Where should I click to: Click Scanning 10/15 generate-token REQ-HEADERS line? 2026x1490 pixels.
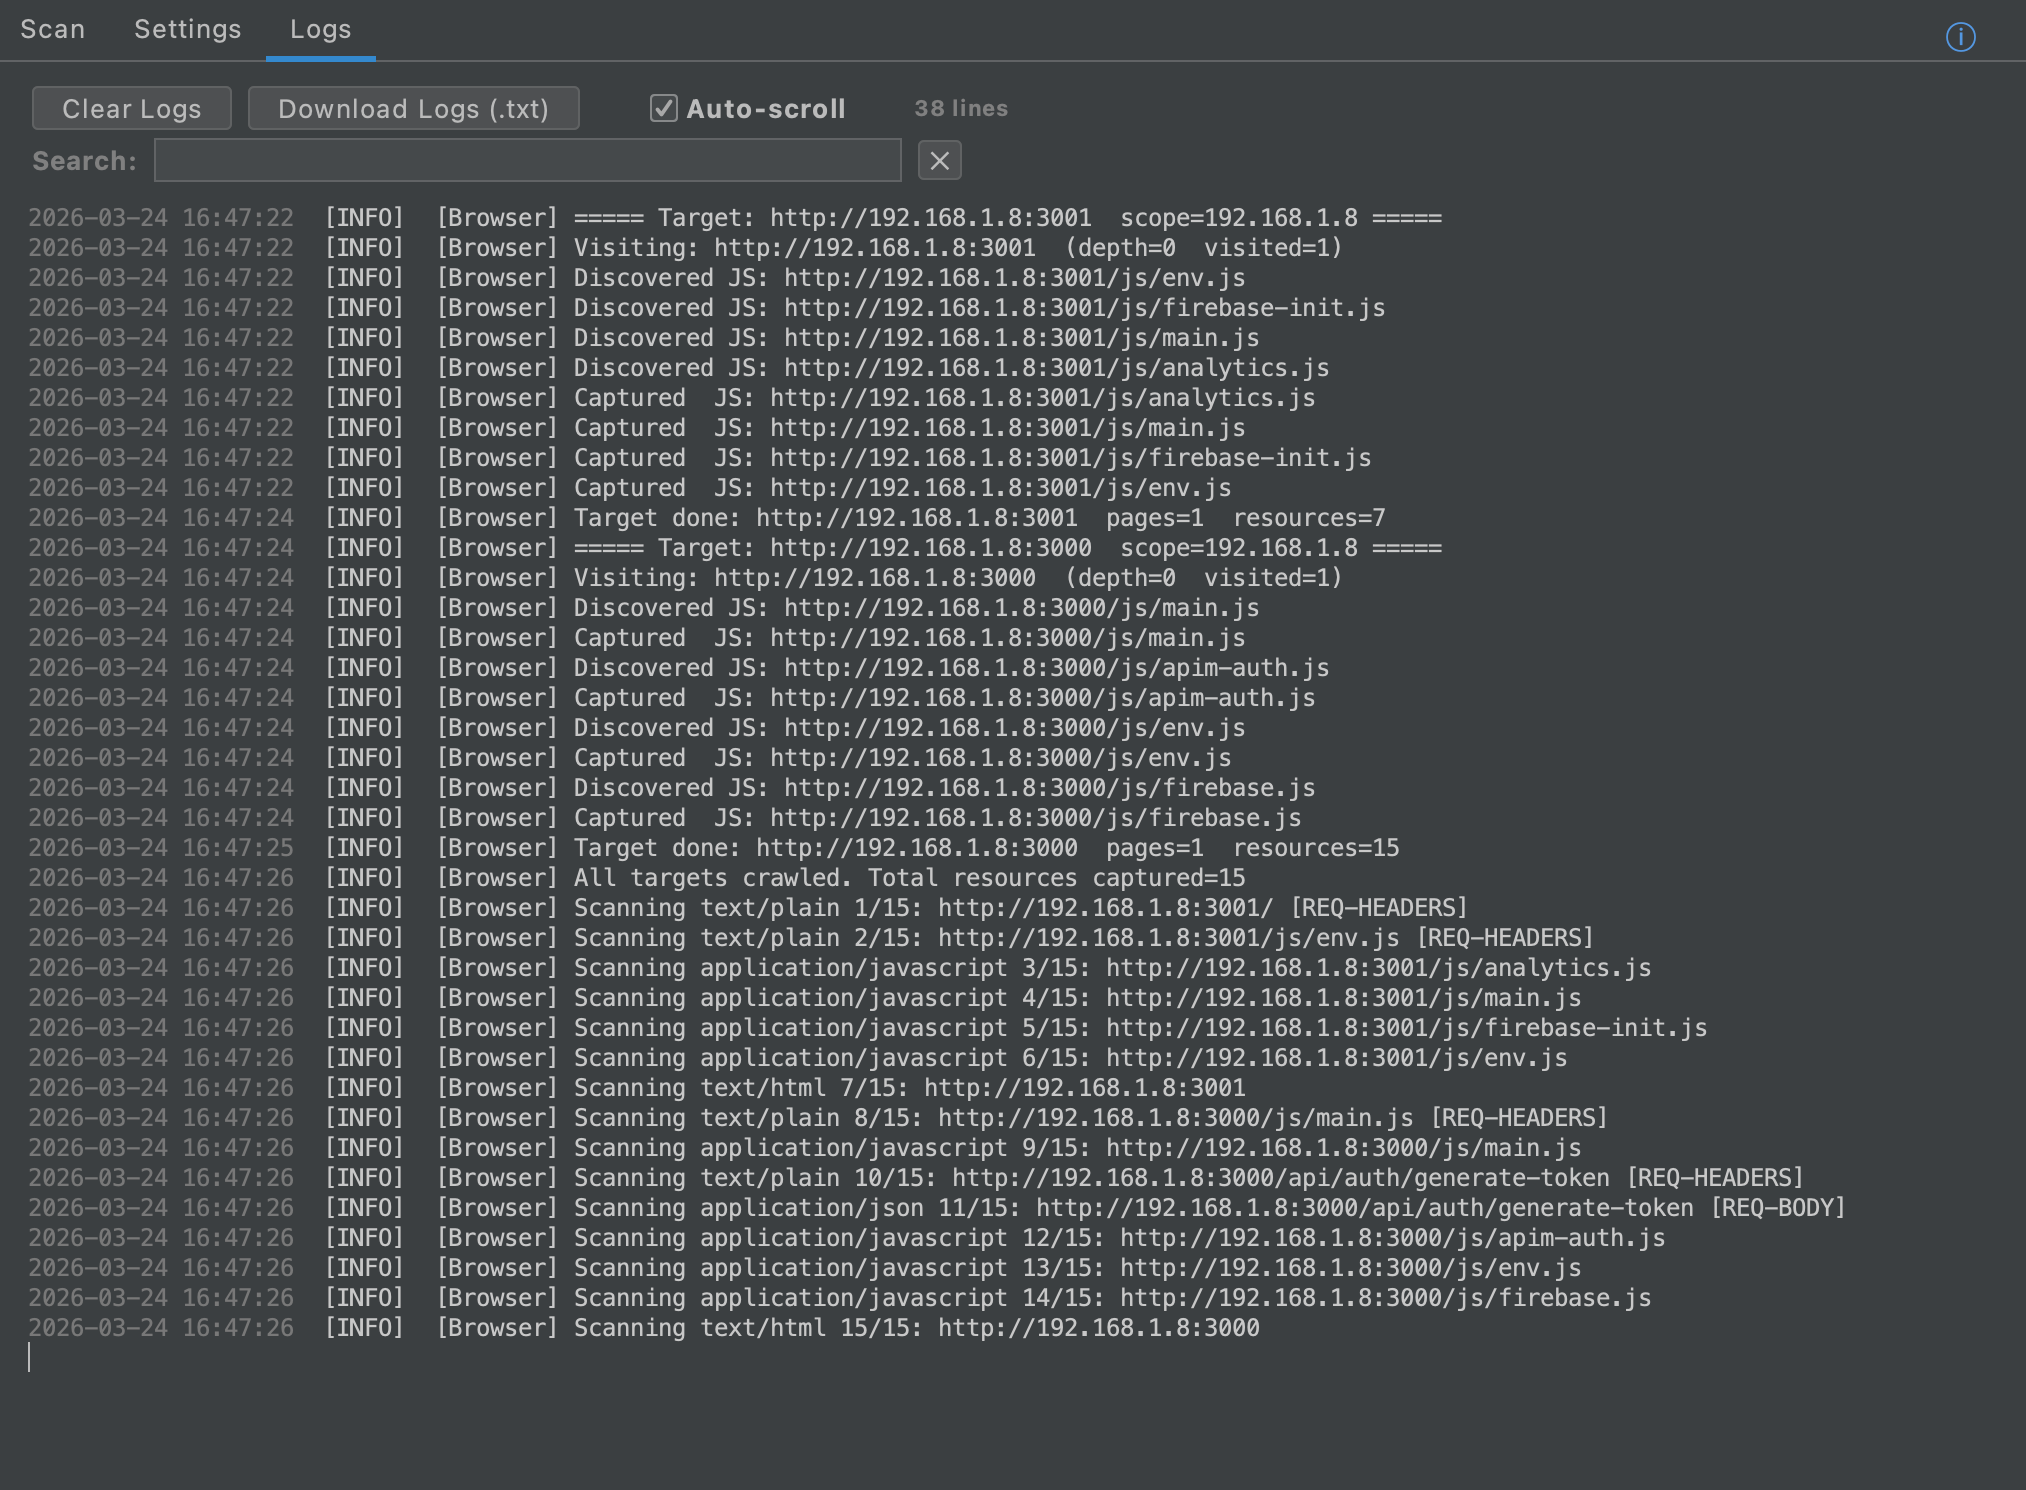(x=916, y=1178)
